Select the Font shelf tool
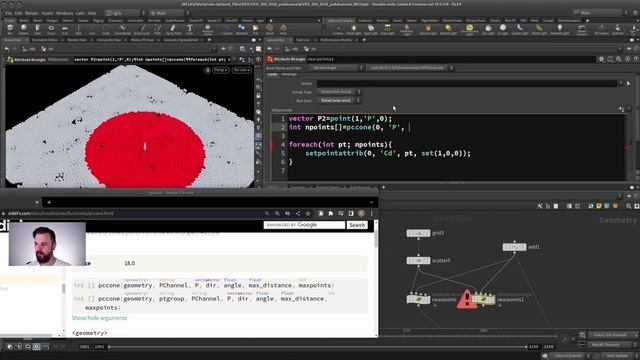Viewport: 640px width, 360px height. [x=190, y=29]
